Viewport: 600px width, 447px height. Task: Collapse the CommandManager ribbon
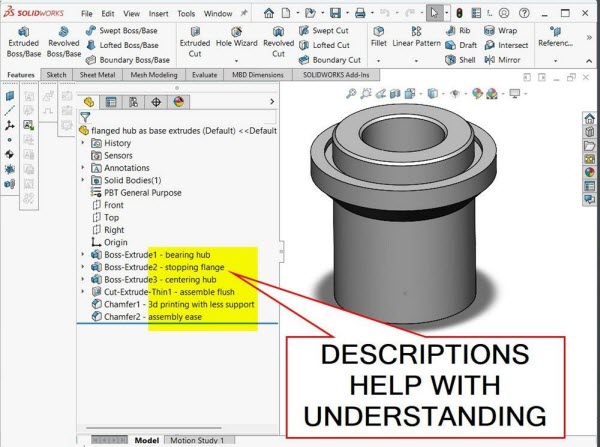589,61
